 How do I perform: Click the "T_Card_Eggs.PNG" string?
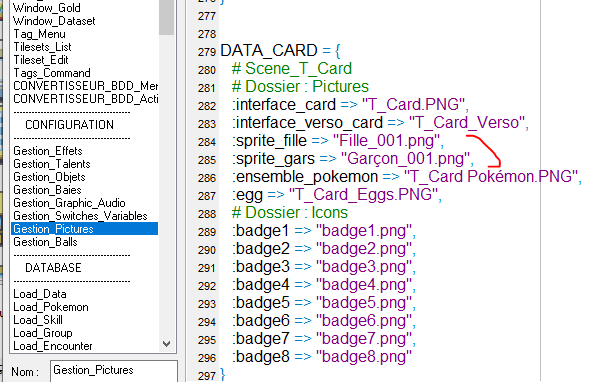[364, 195]
